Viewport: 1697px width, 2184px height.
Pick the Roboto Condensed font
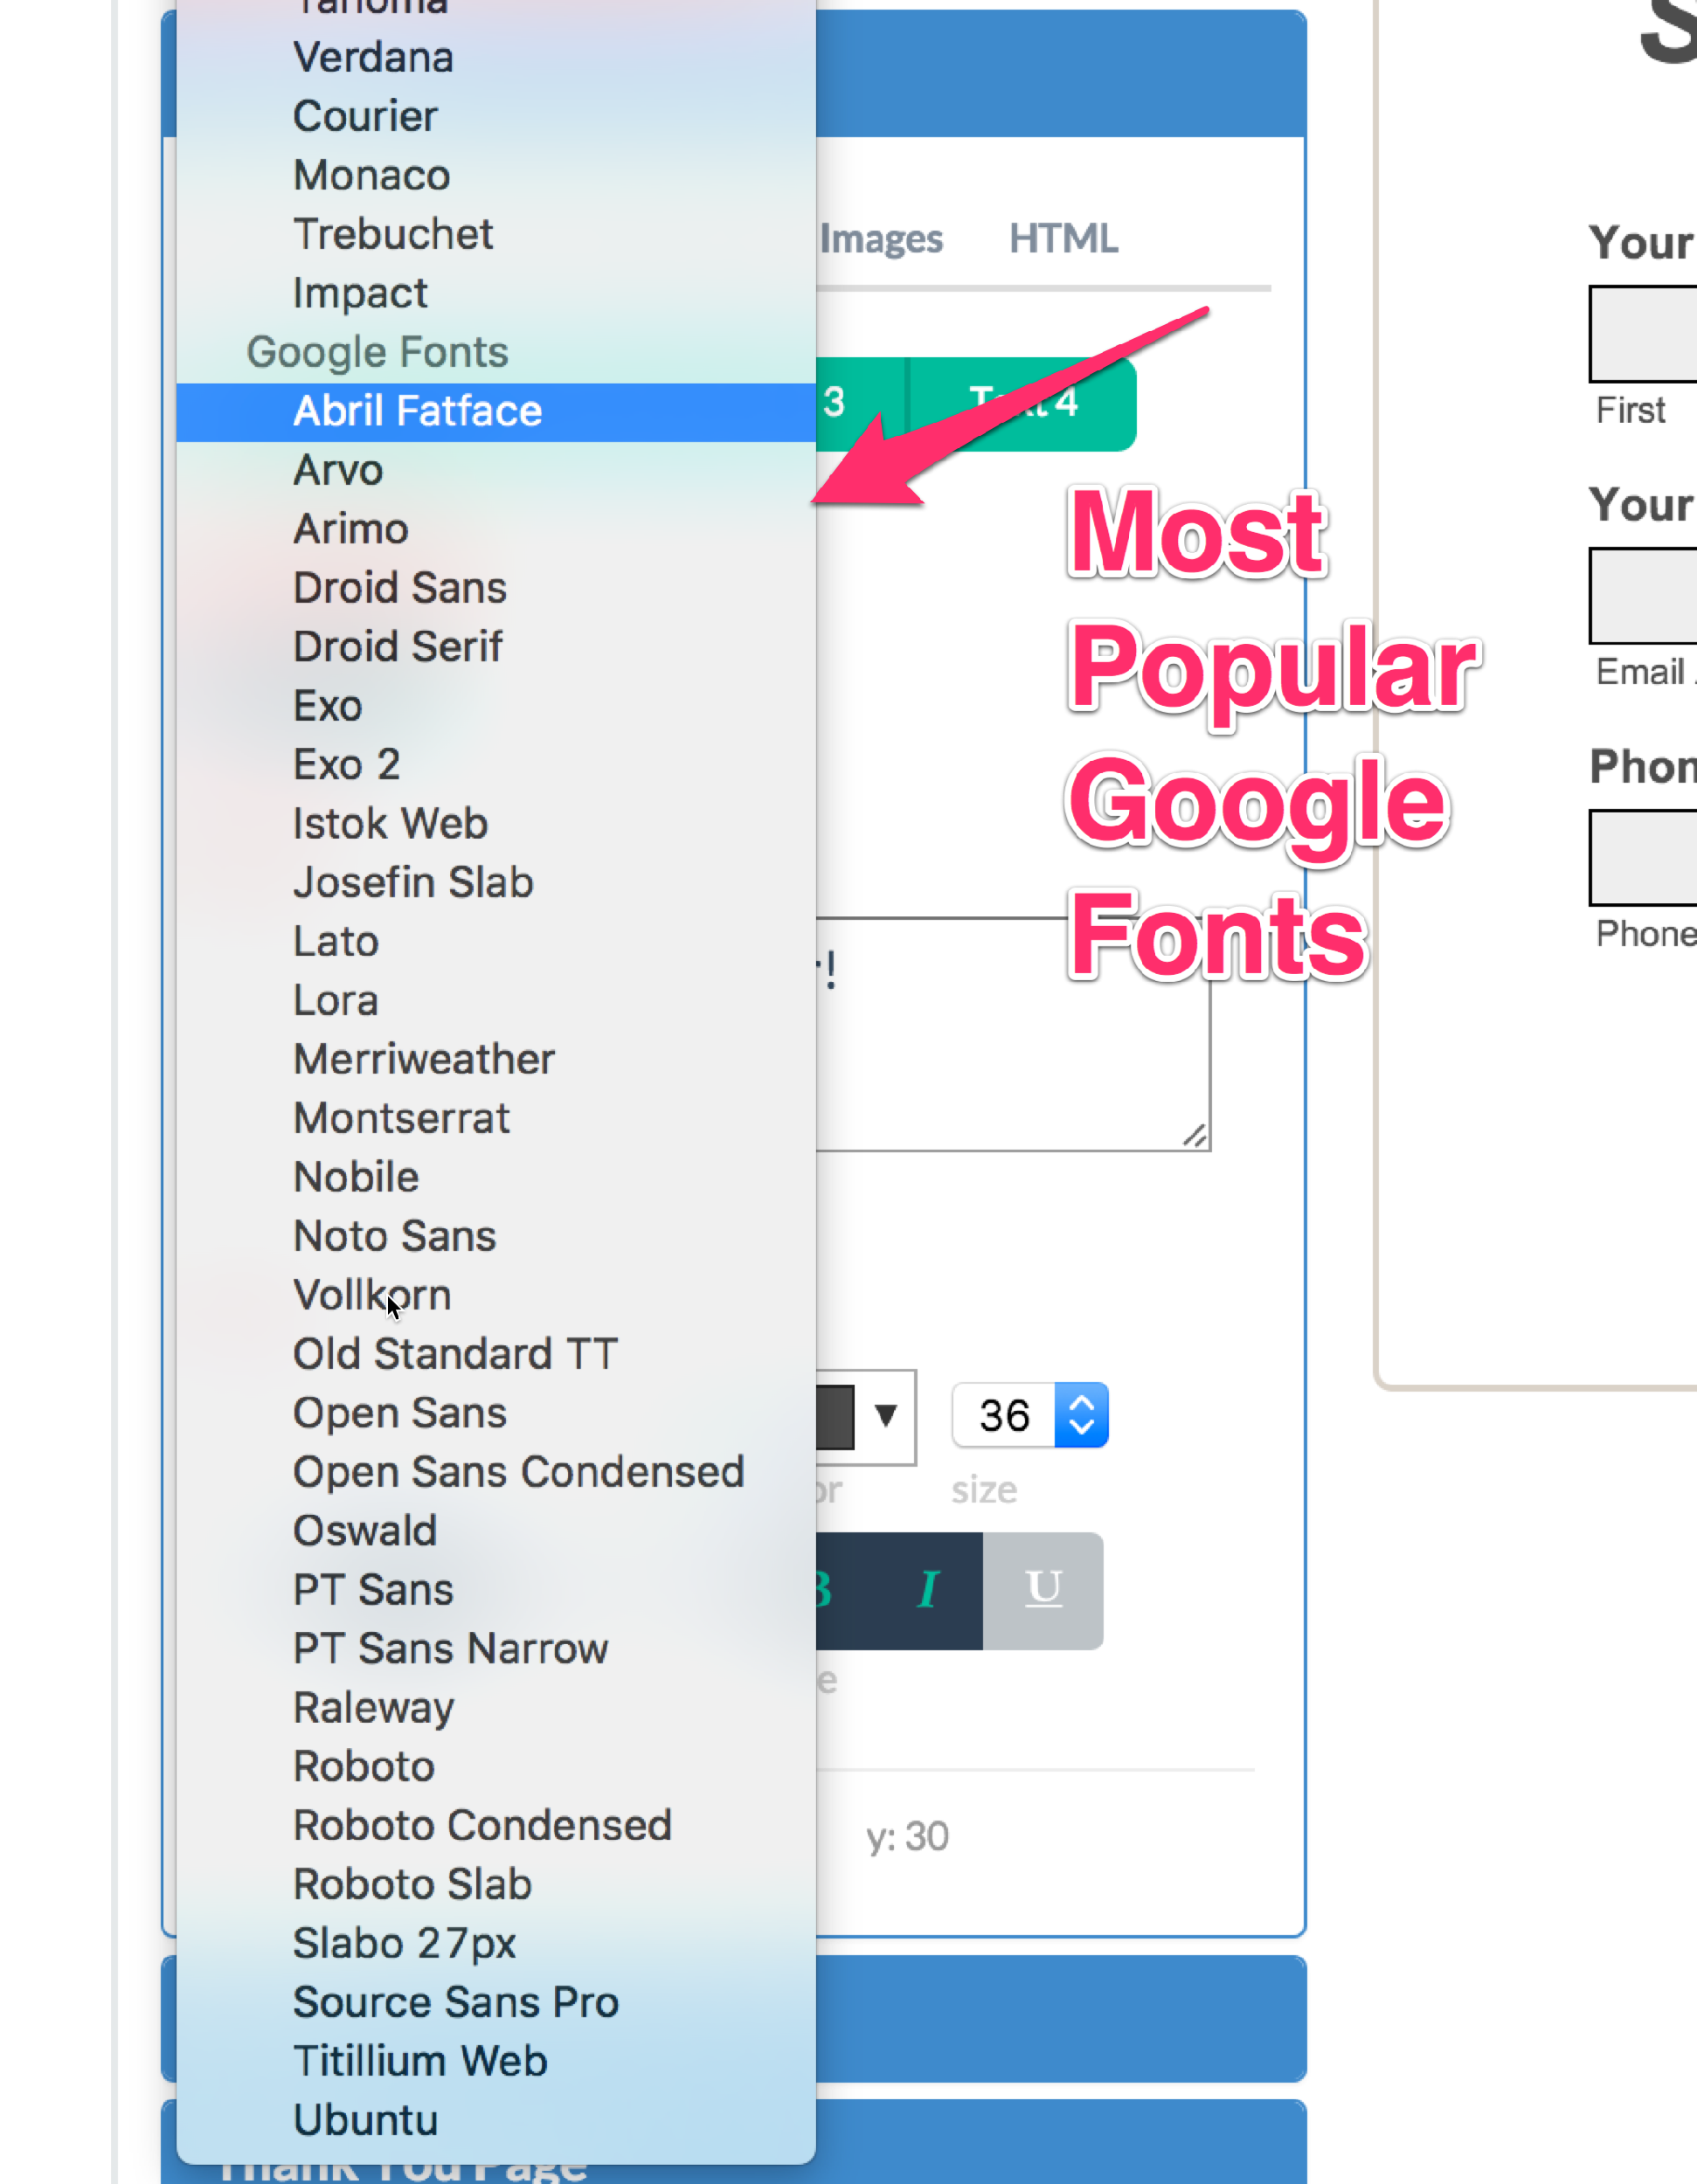click(482, 1825)
